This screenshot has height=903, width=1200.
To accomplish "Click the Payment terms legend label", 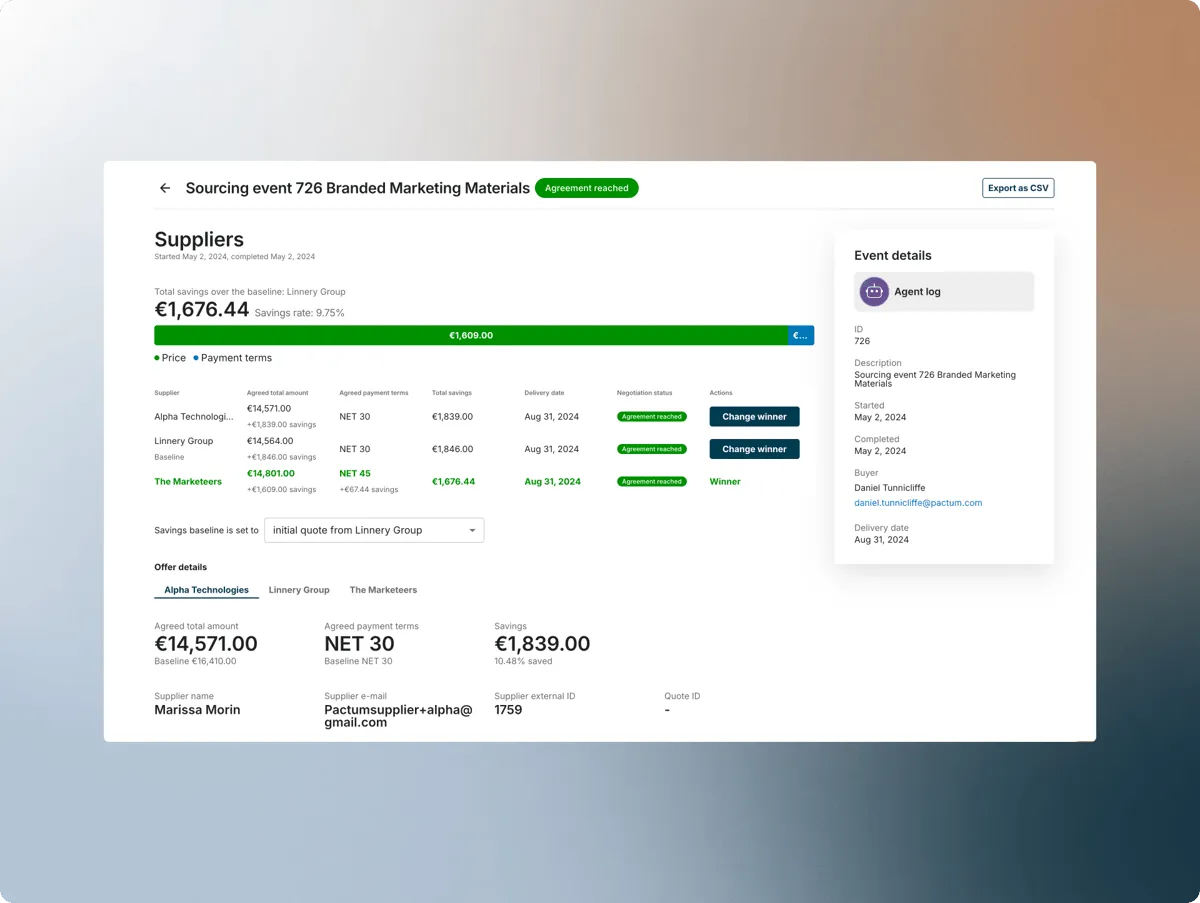I will tap(236, 358).
